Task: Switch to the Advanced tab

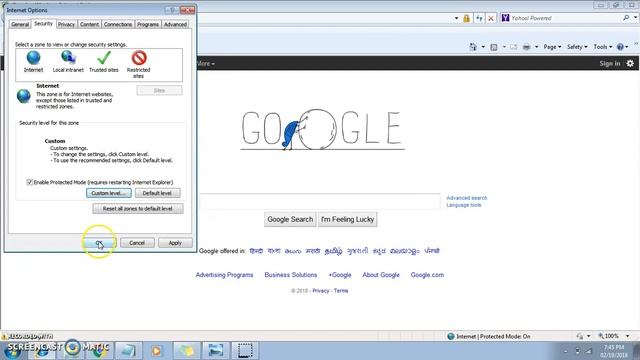Action: [175, 24]
